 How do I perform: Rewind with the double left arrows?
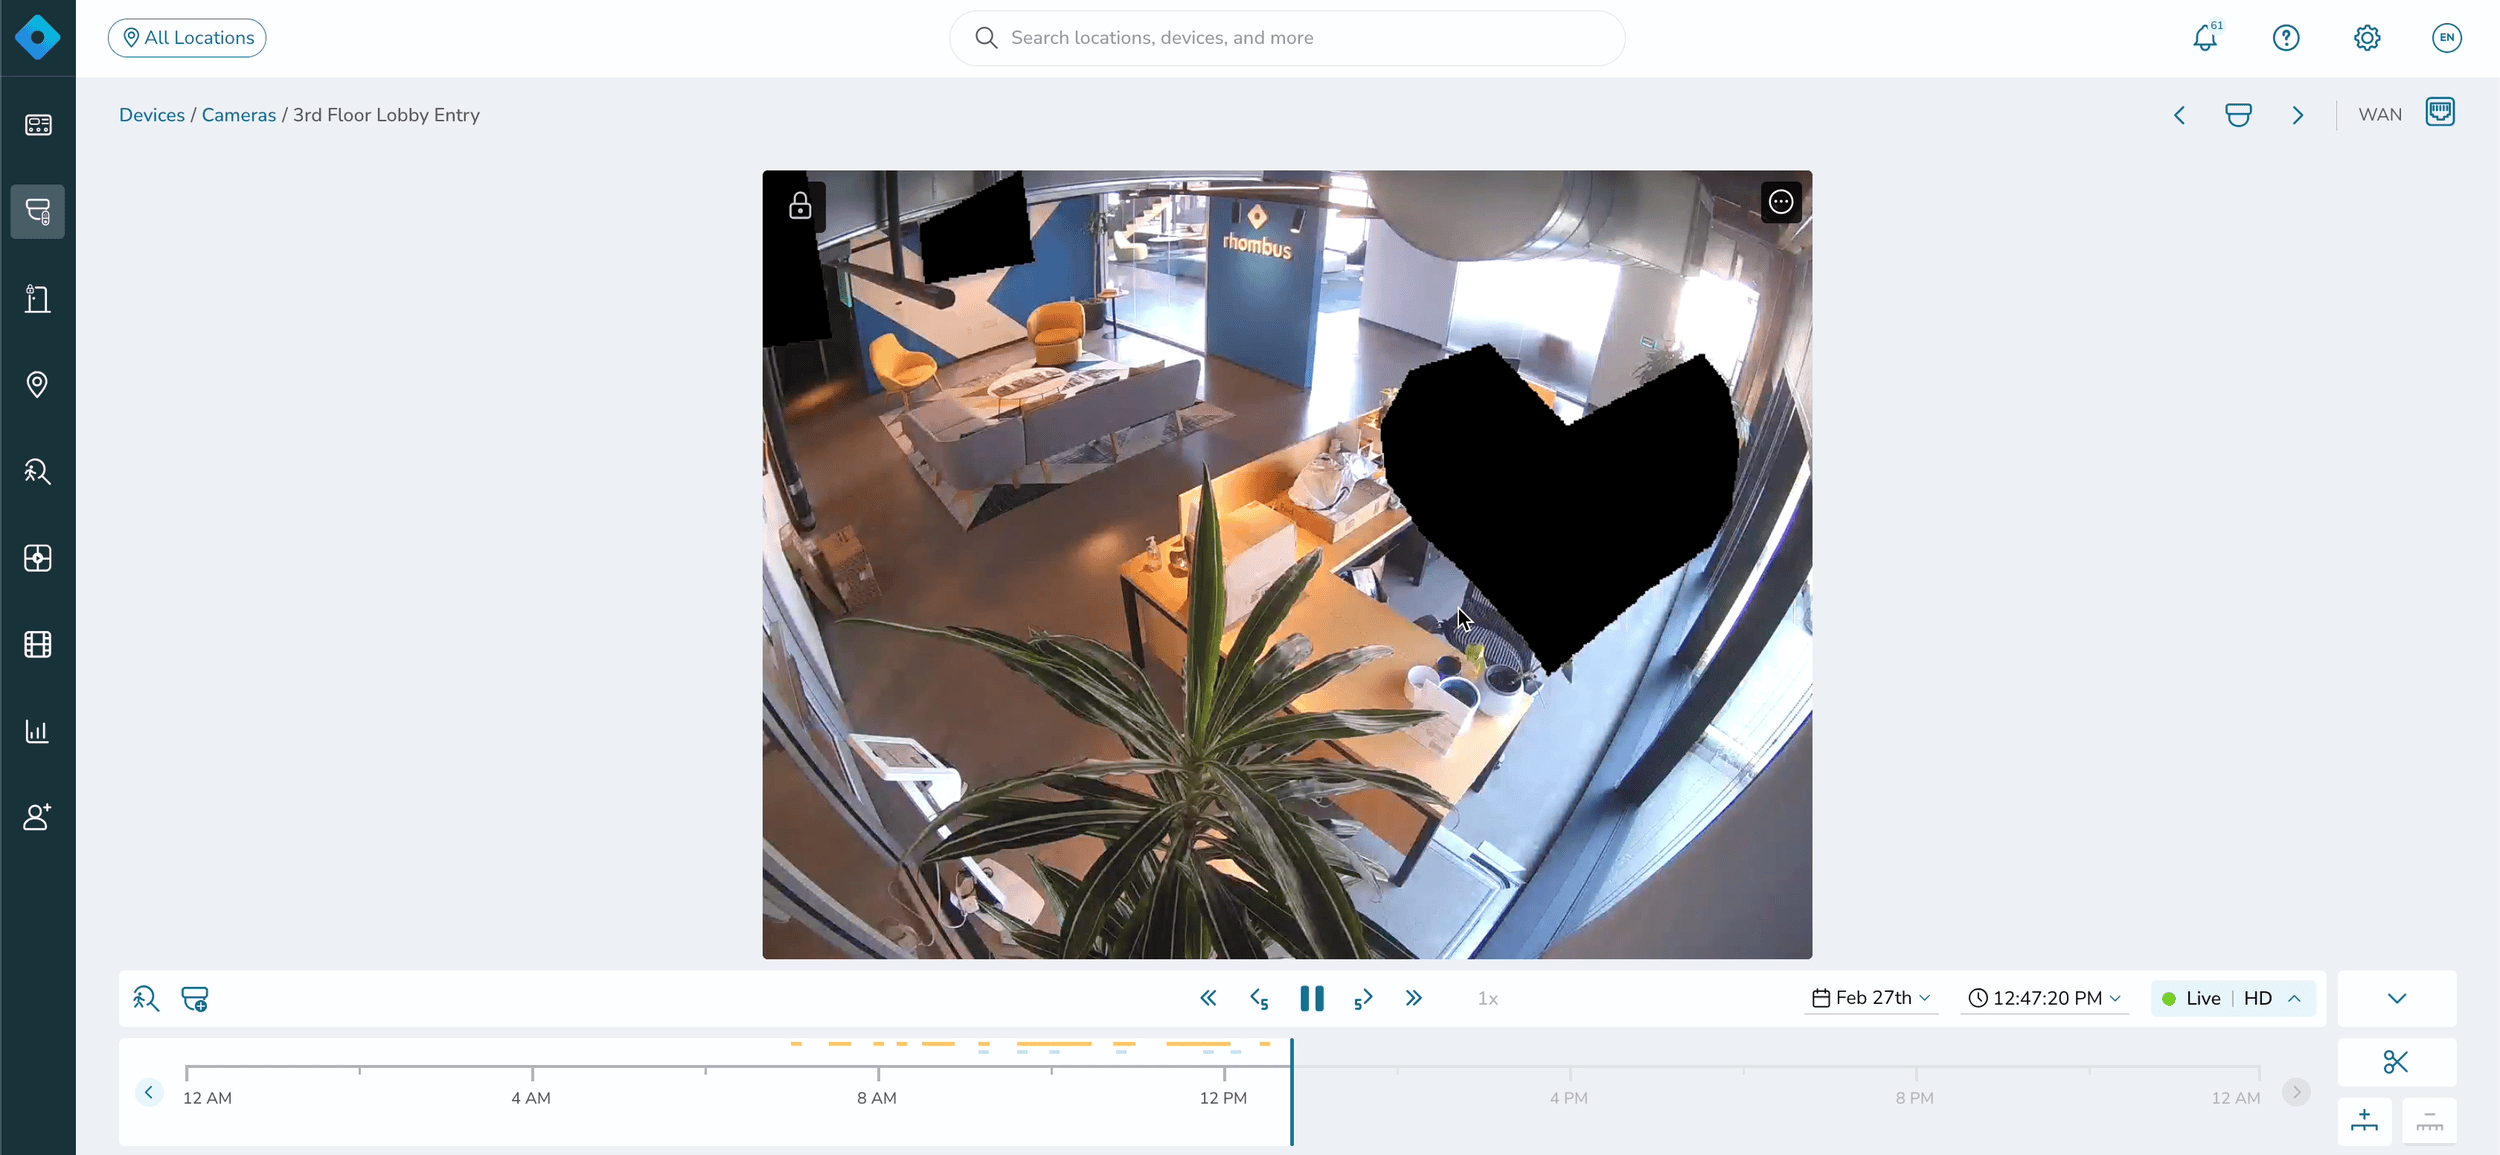point(1209,998)
